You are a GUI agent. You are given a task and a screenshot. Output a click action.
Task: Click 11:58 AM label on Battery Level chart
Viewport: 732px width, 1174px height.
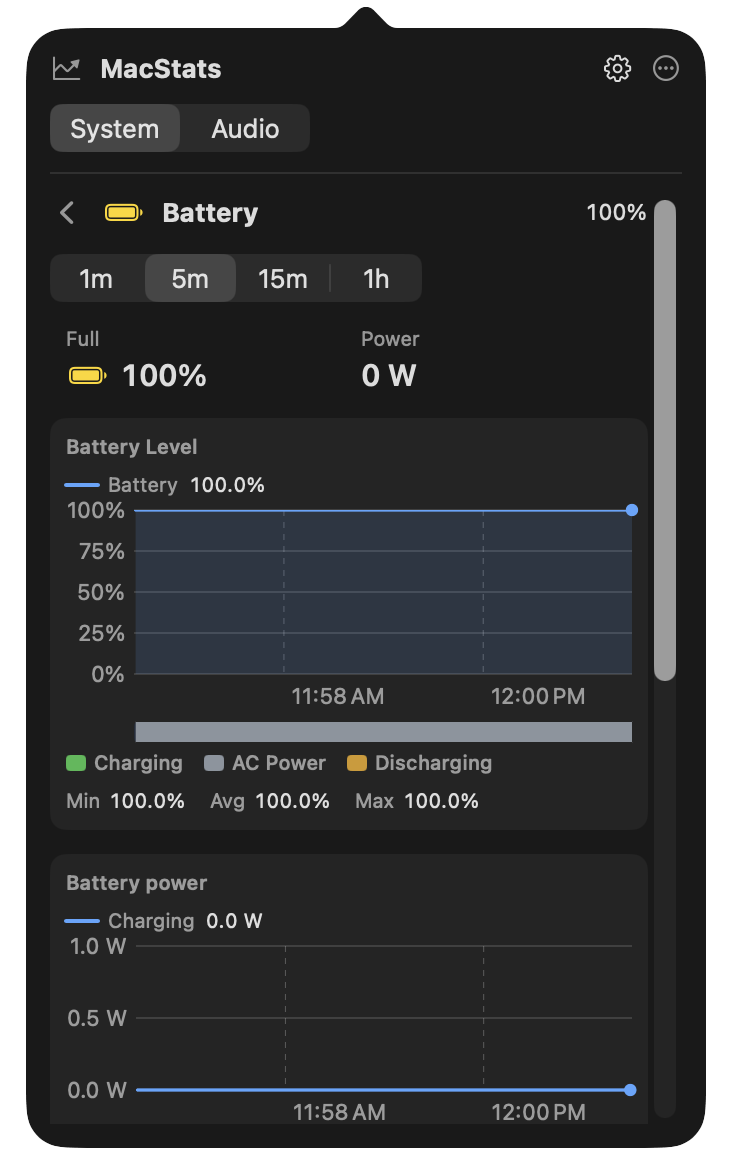point(338,696)
